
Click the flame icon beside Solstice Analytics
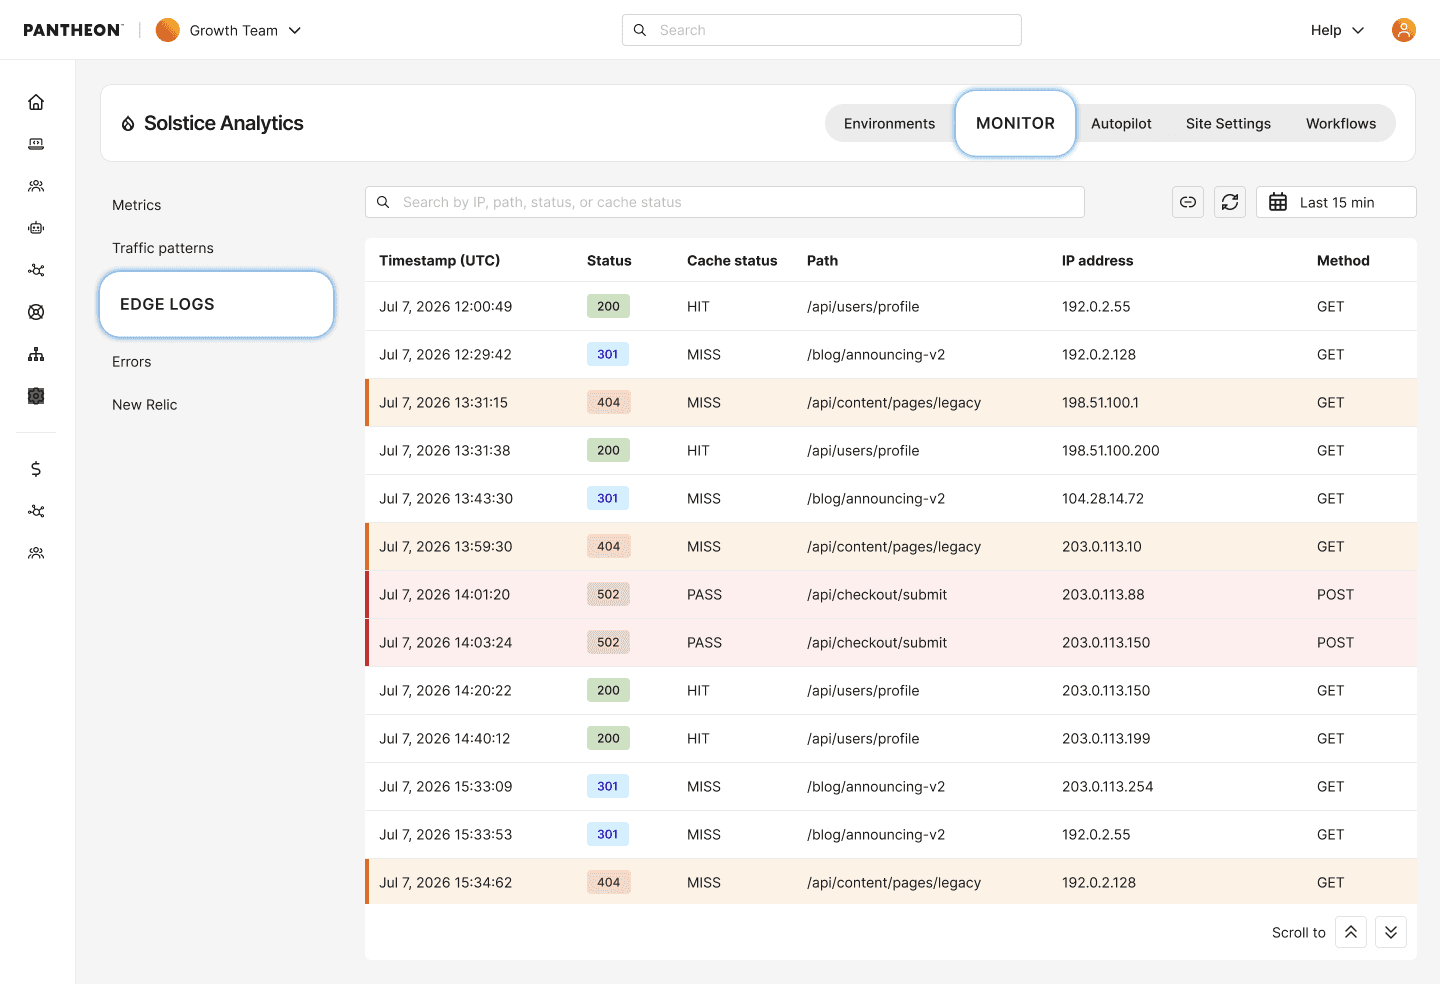pyautogui.click(x=128, y=124)
